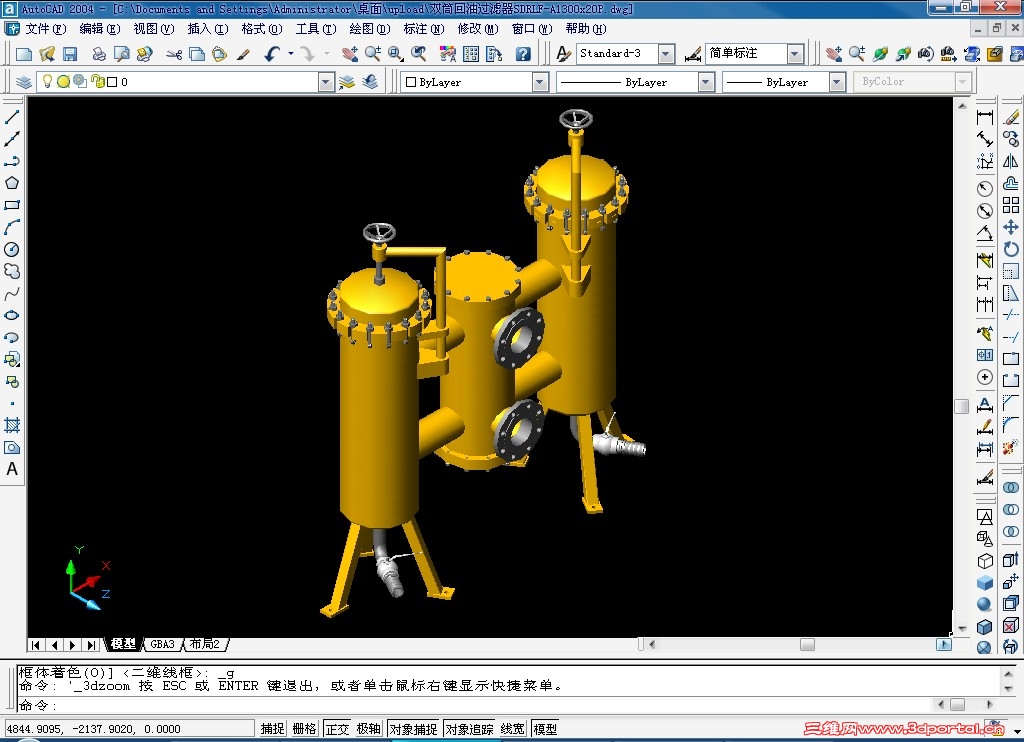Toggle 栅格 grid display in status bar
This screenshot has height=742, width=1024.
pyautogui.click(x=304, y=729)
